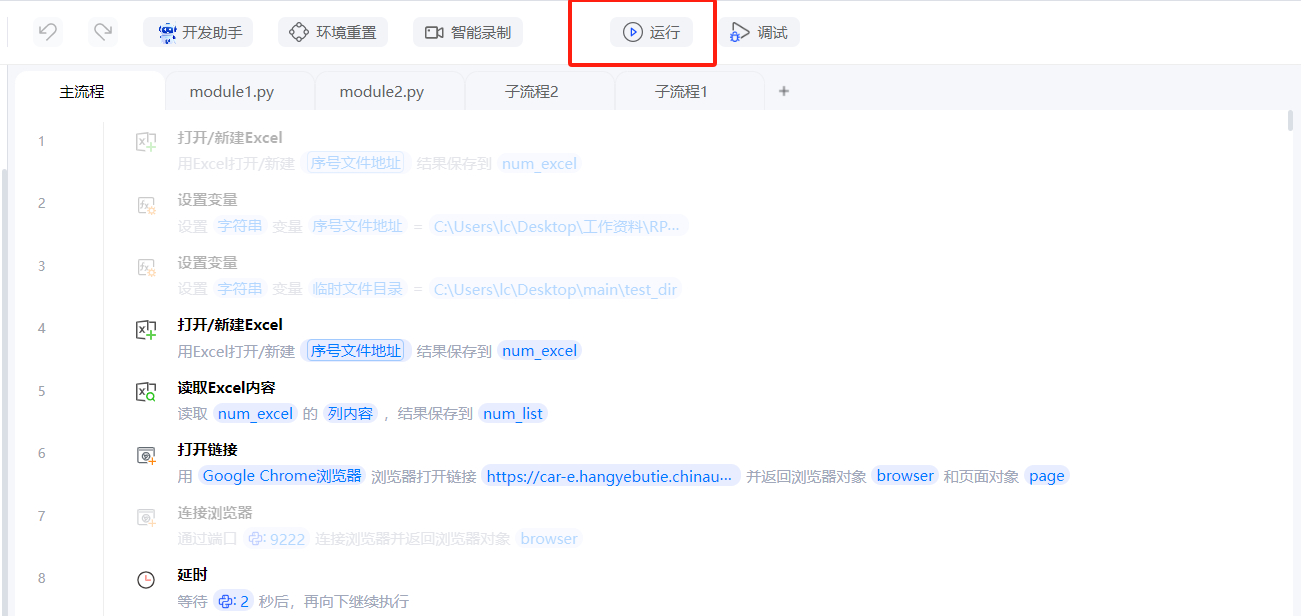Click the redo arrow icon

tap(102, 32)
